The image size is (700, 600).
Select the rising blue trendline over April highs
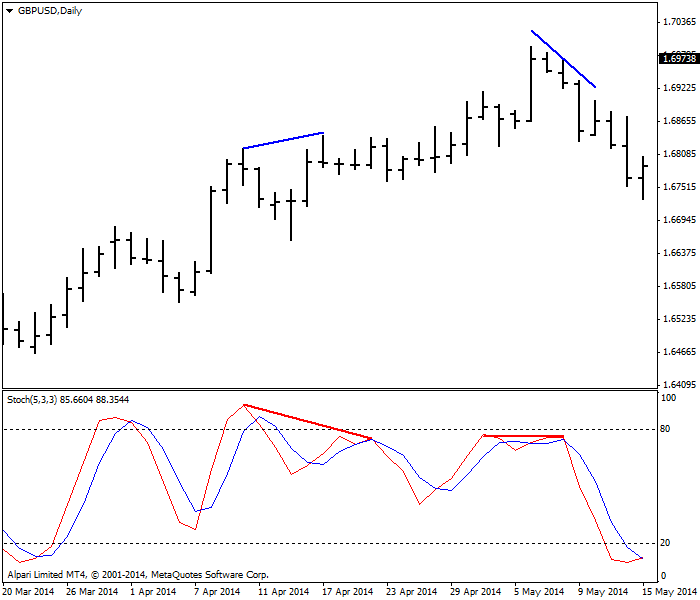(x=283, y=140)
